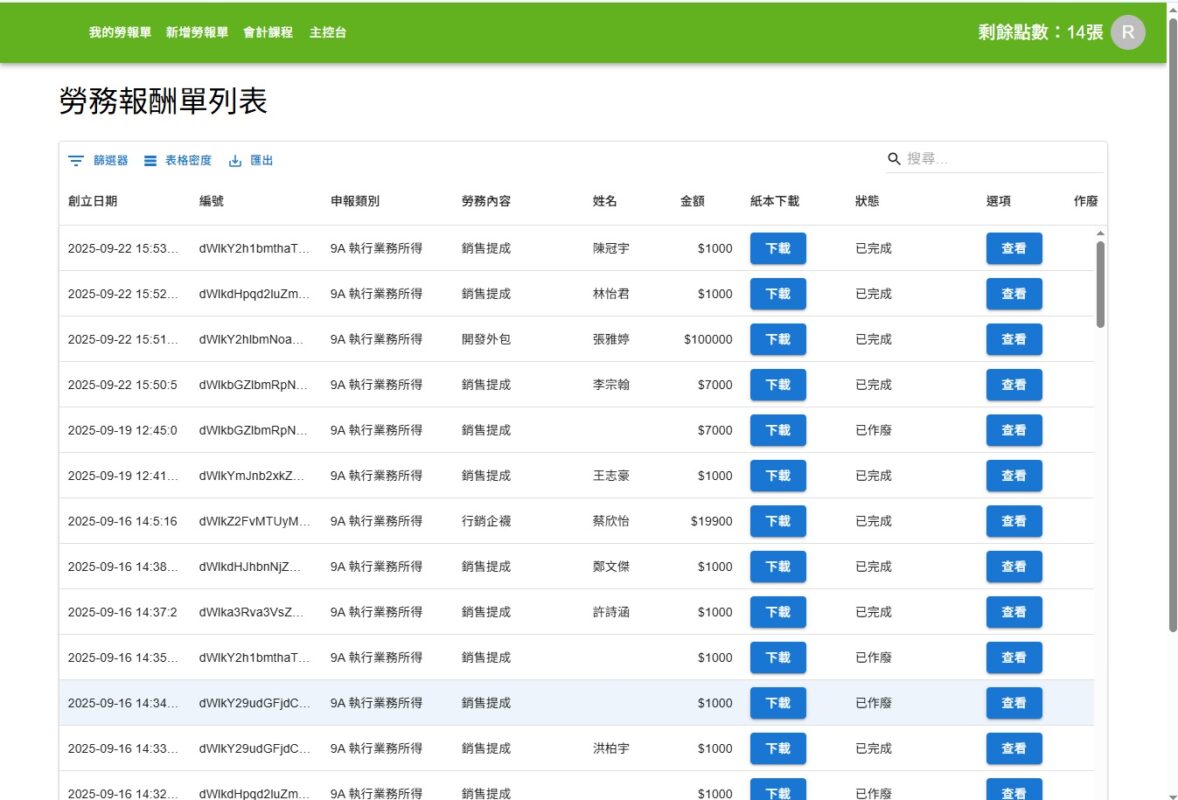Open the R user avatar

1127,32
